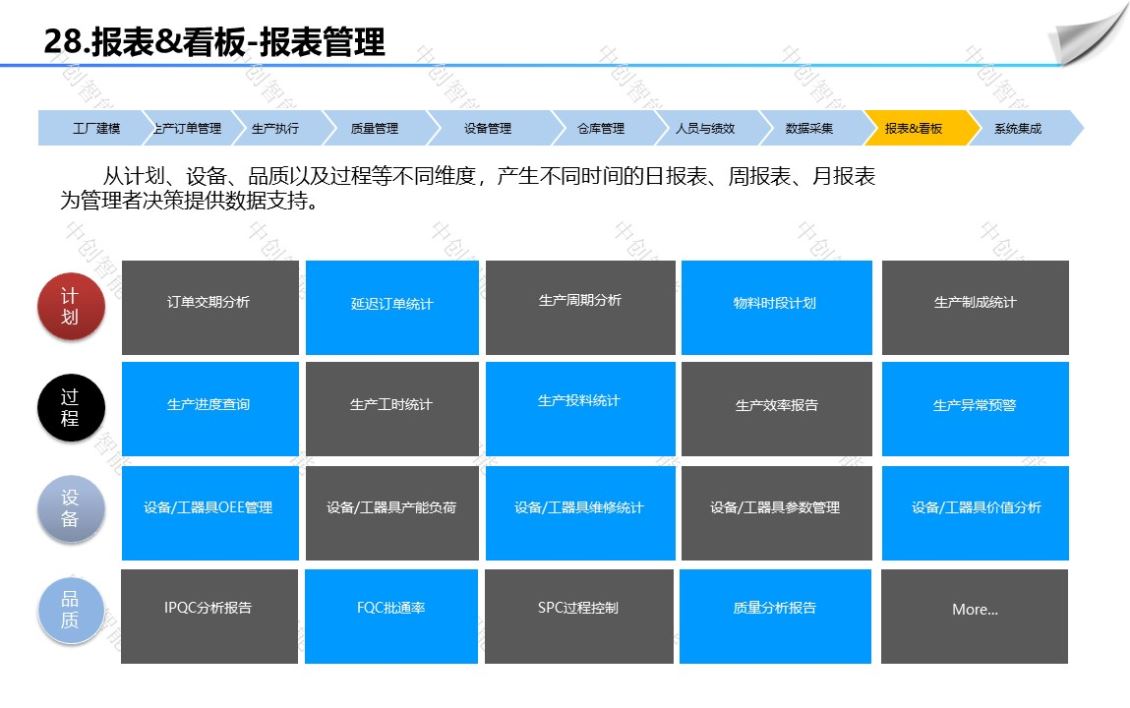
Task: Click the page curl corner icon
Action: (1087, 36)
